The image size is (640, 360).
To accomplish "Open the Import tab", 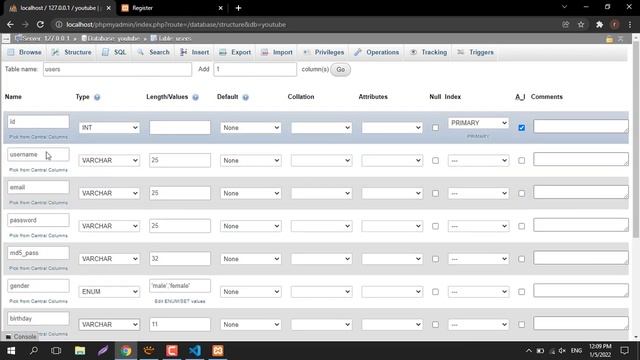I will click(x=277, y=52).
